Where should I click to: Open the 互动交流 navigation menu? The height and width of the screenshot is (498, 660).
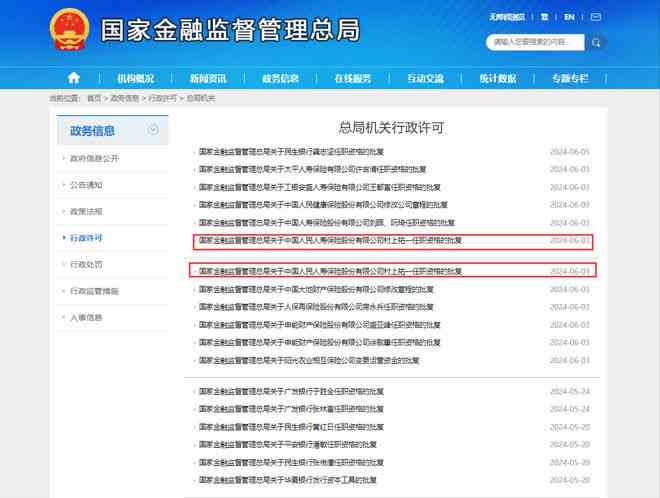[426, 78]
